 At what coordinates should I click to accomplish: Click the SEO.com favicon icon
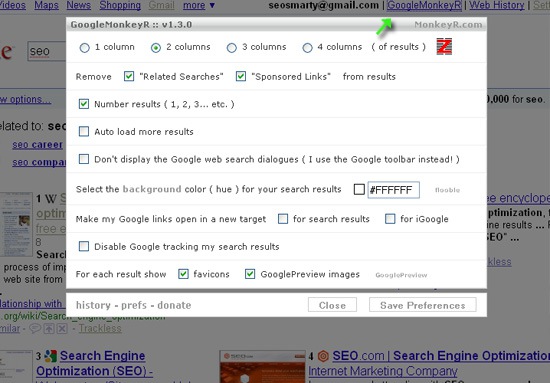323,356
